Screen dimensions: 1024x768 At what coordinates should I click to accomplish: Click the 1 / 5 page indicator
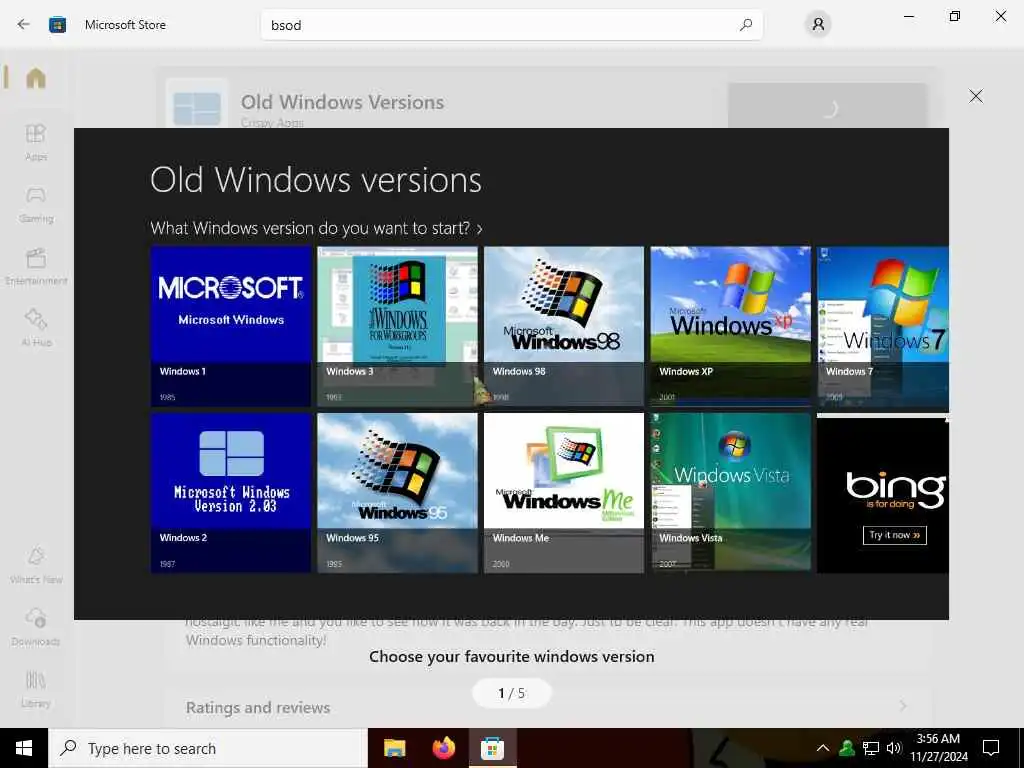(511, 693)
